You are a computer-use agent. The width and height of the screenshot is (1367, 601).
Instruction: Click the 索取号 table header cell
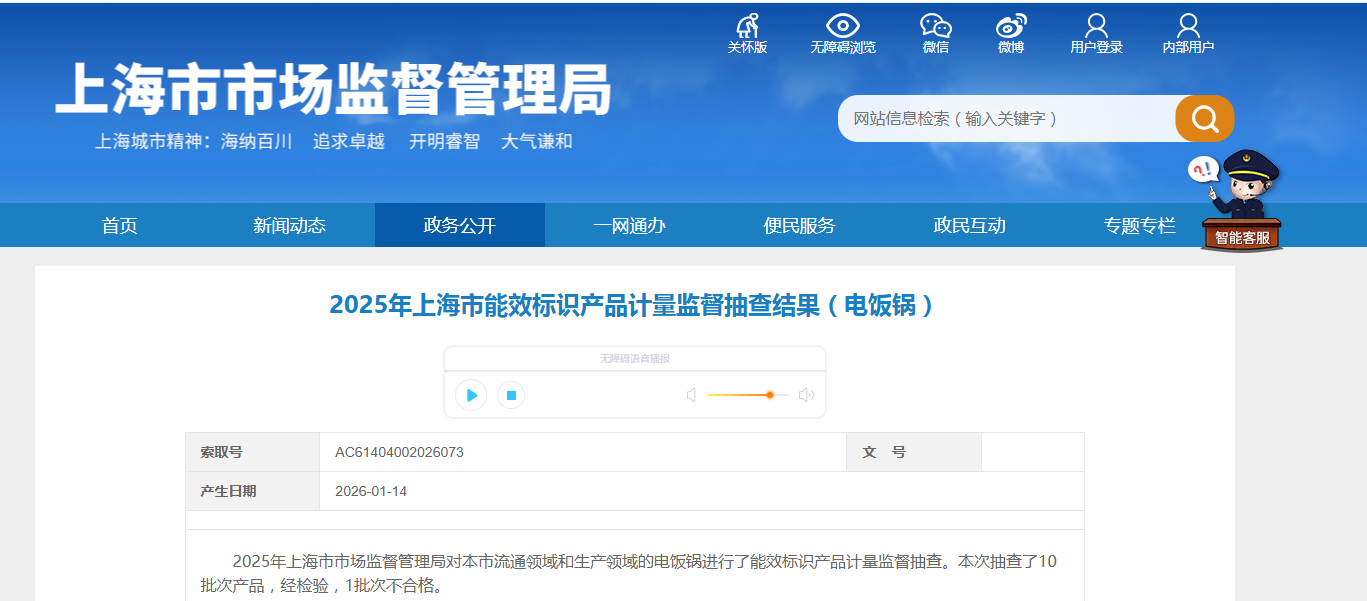pos(252,452)
